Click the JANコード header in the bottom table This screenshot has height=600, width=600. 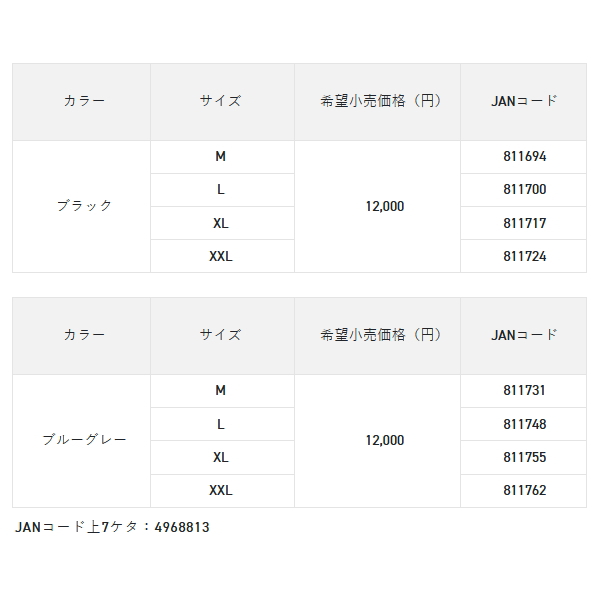(x=525, y=335)
